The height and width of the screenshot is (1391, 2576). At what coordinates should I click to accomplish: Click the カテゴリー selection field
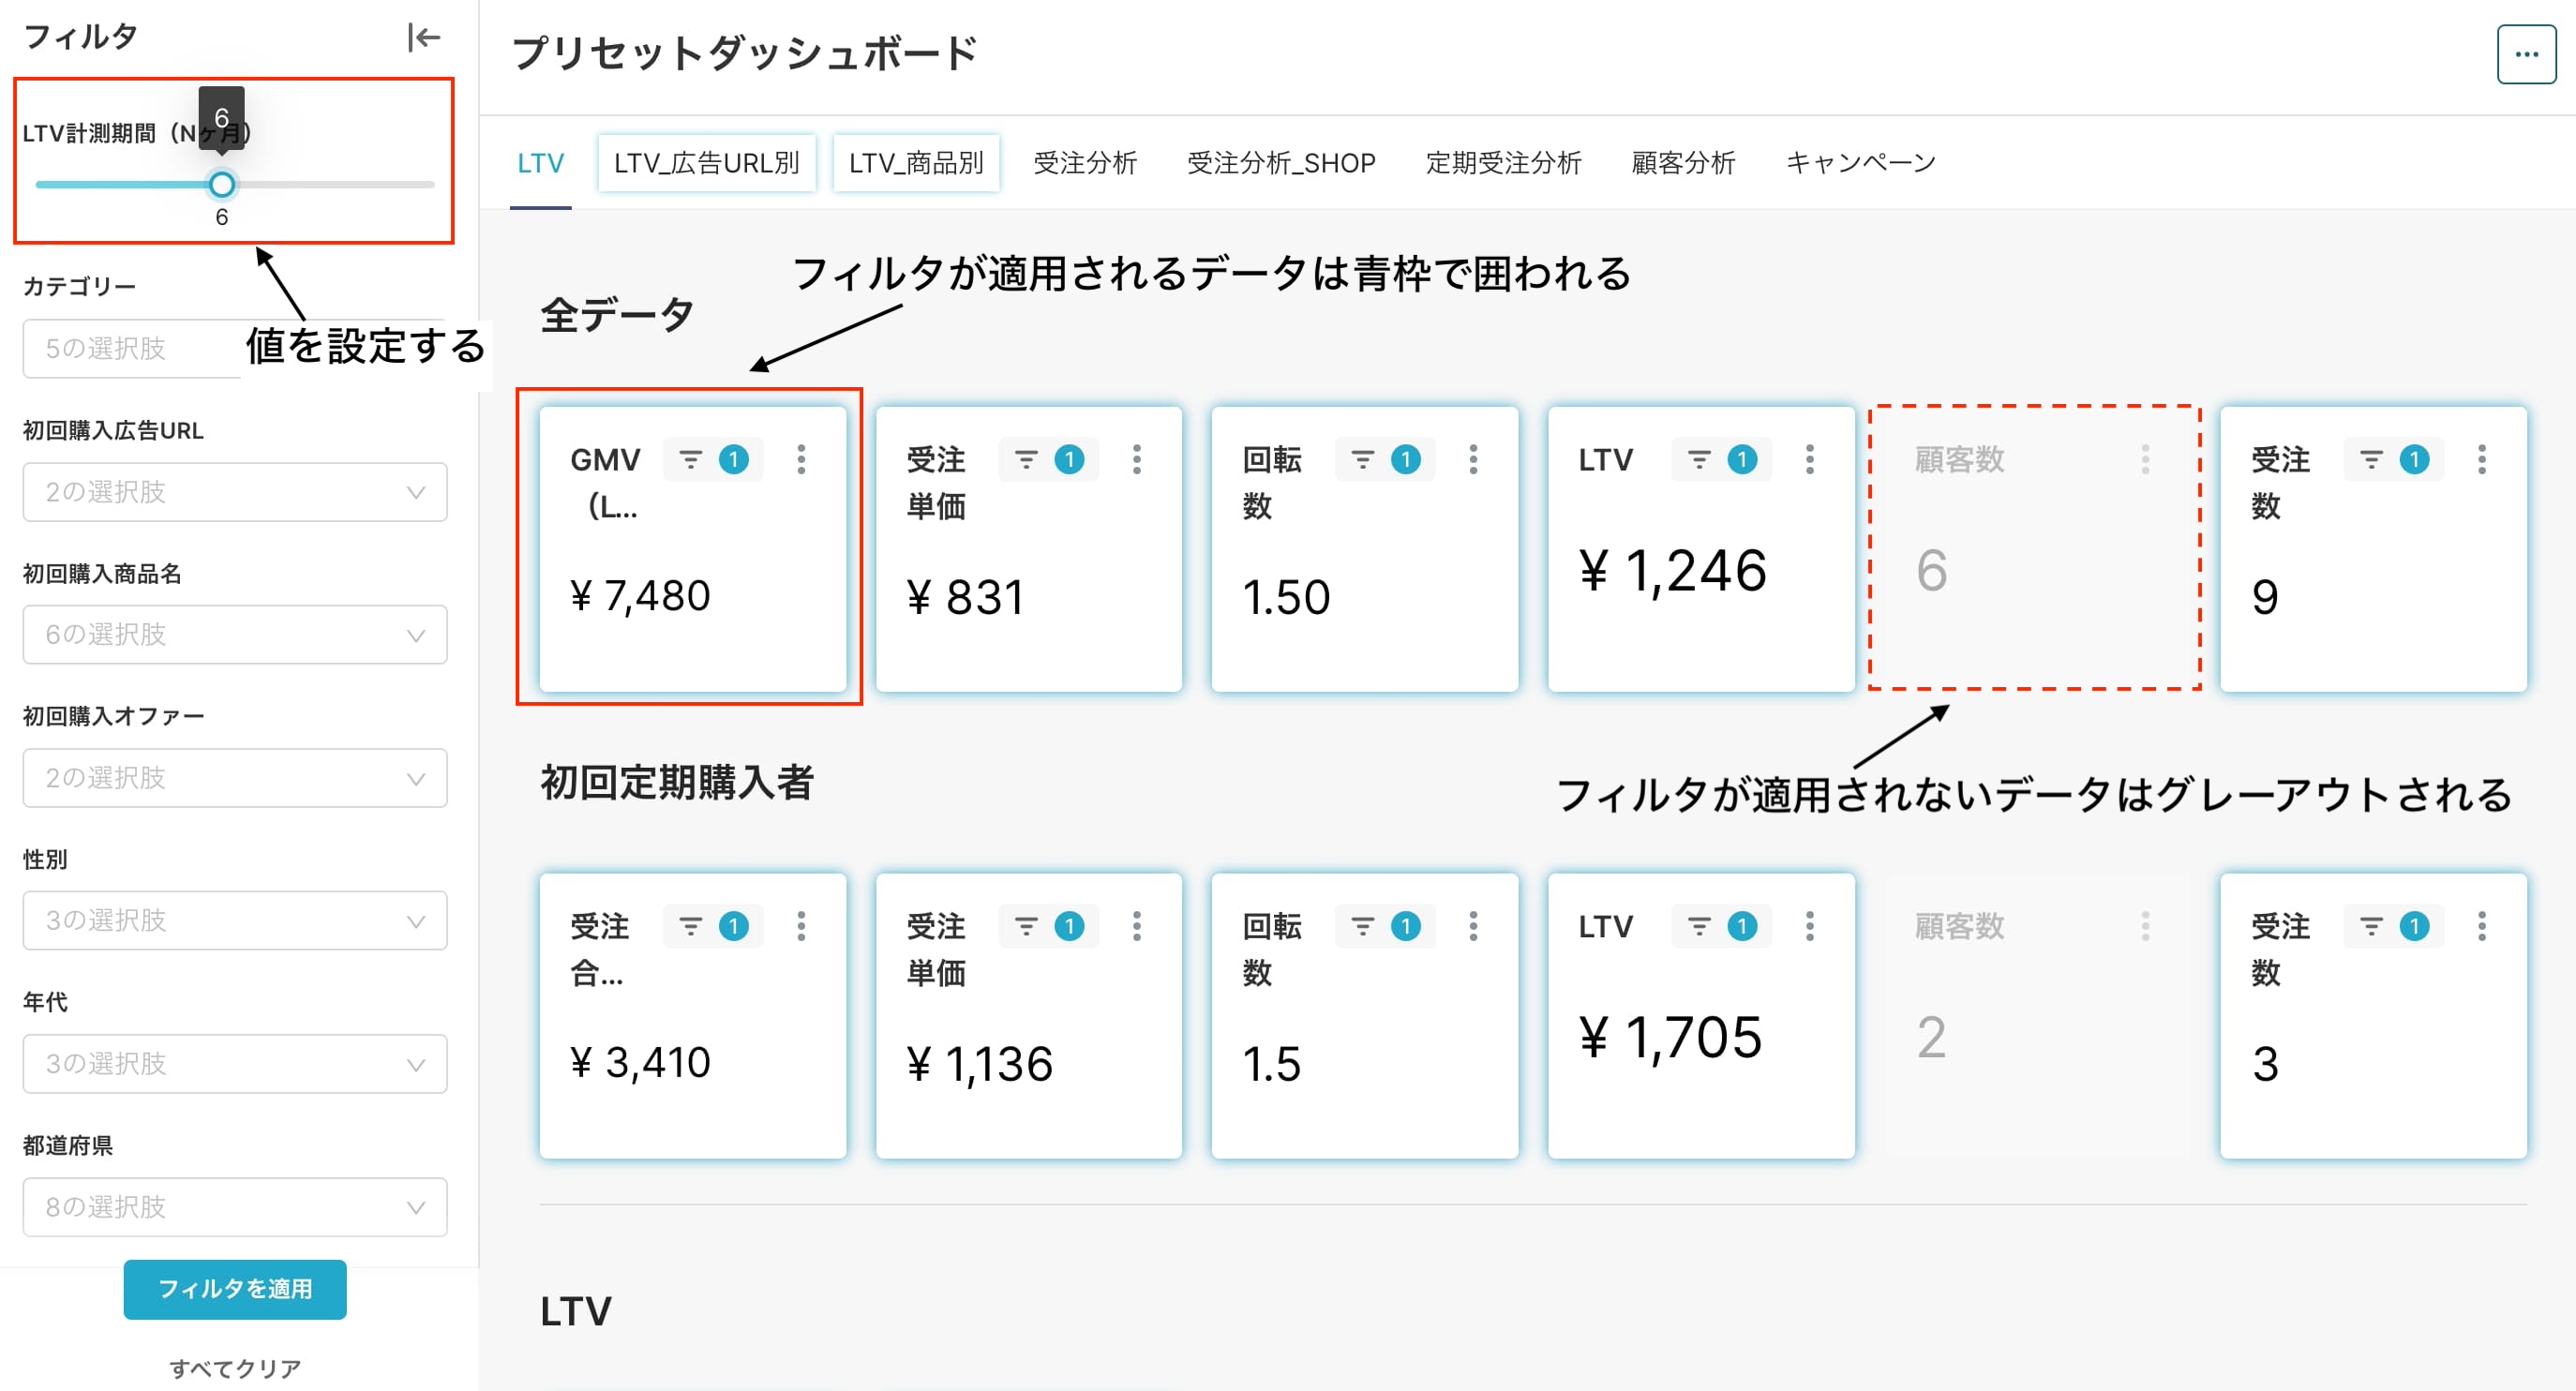(x=130, y=349)
